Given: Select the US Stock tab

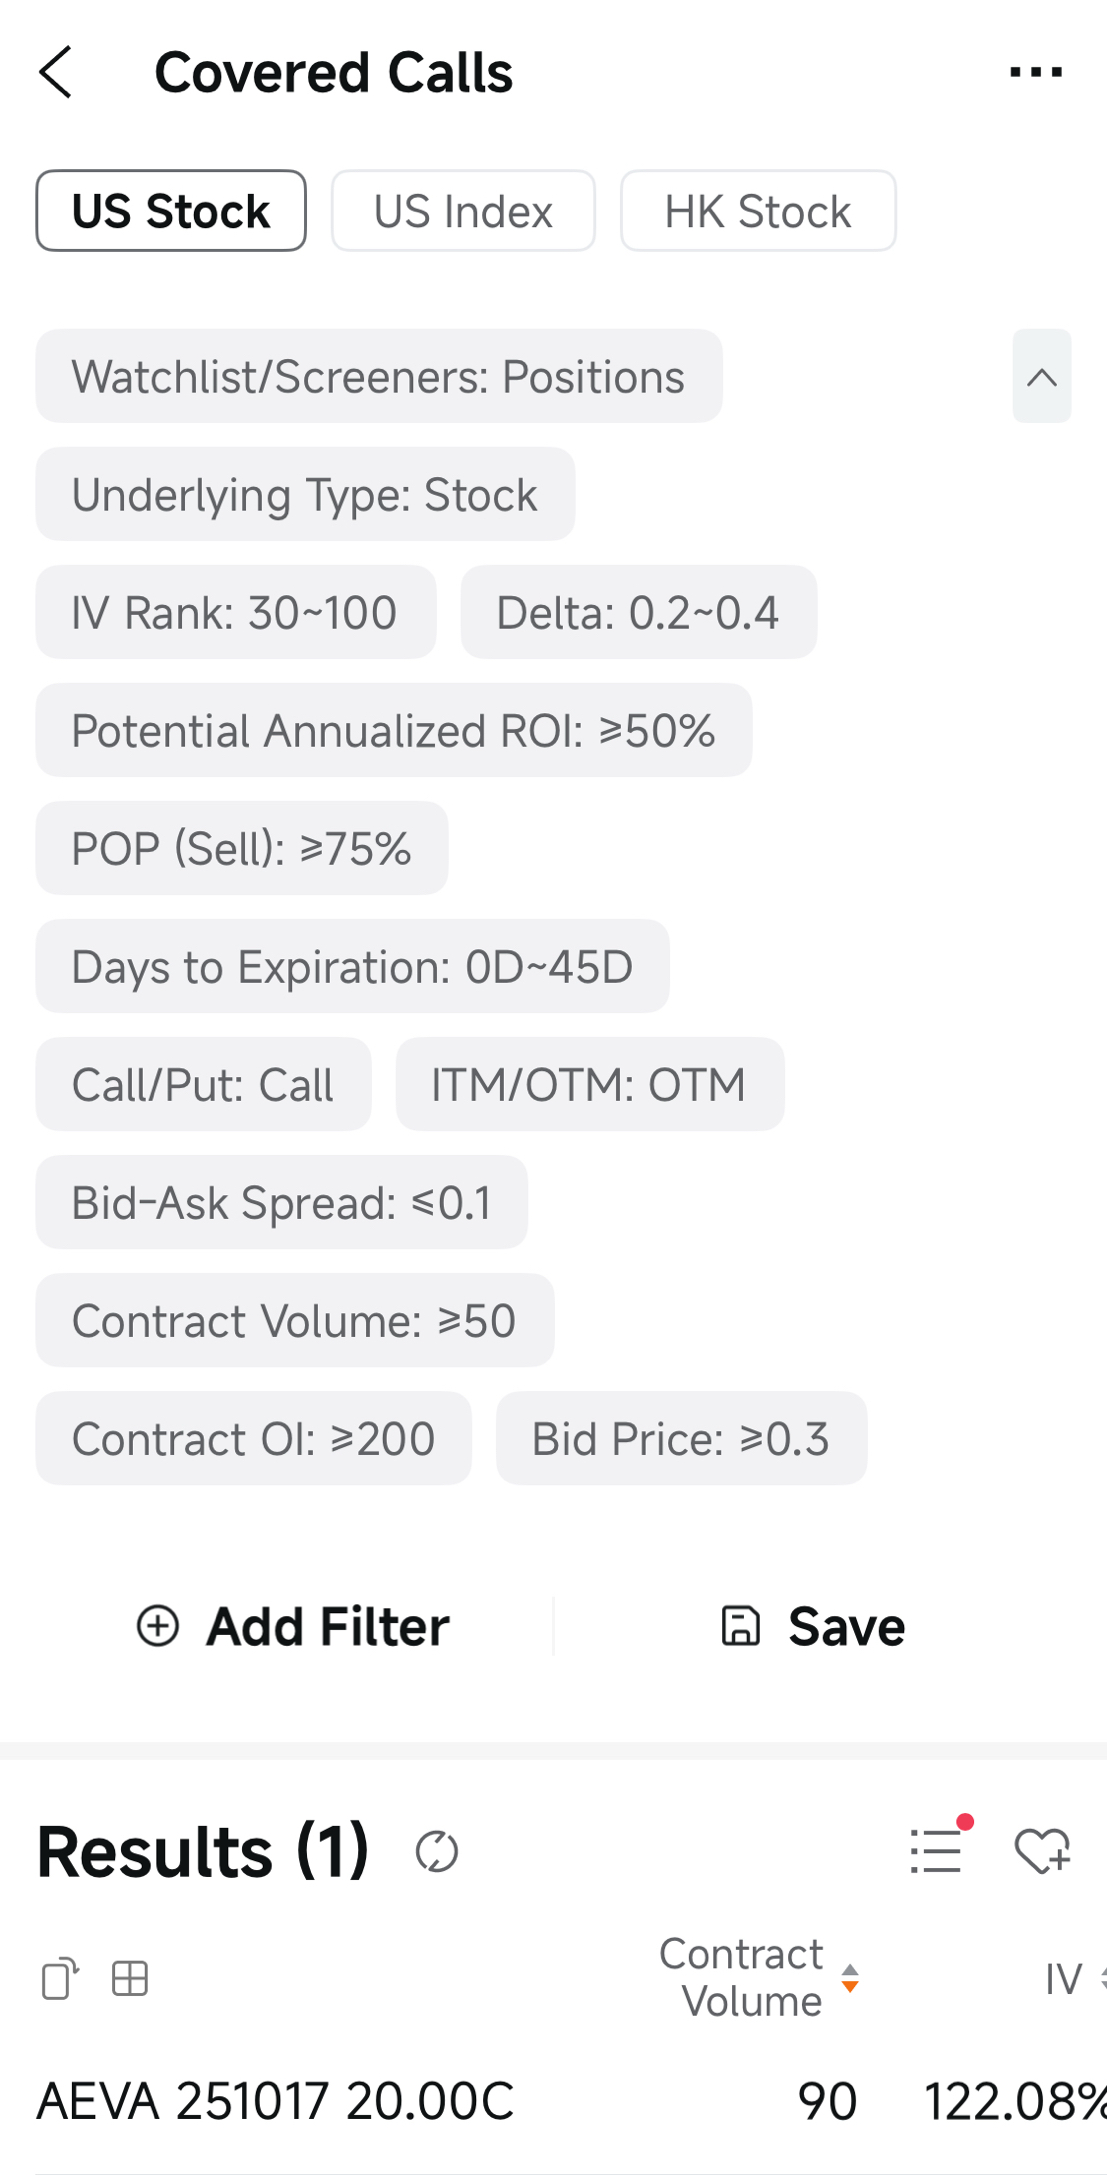Looking at the screenshot, I should click(x=171, y=211).
